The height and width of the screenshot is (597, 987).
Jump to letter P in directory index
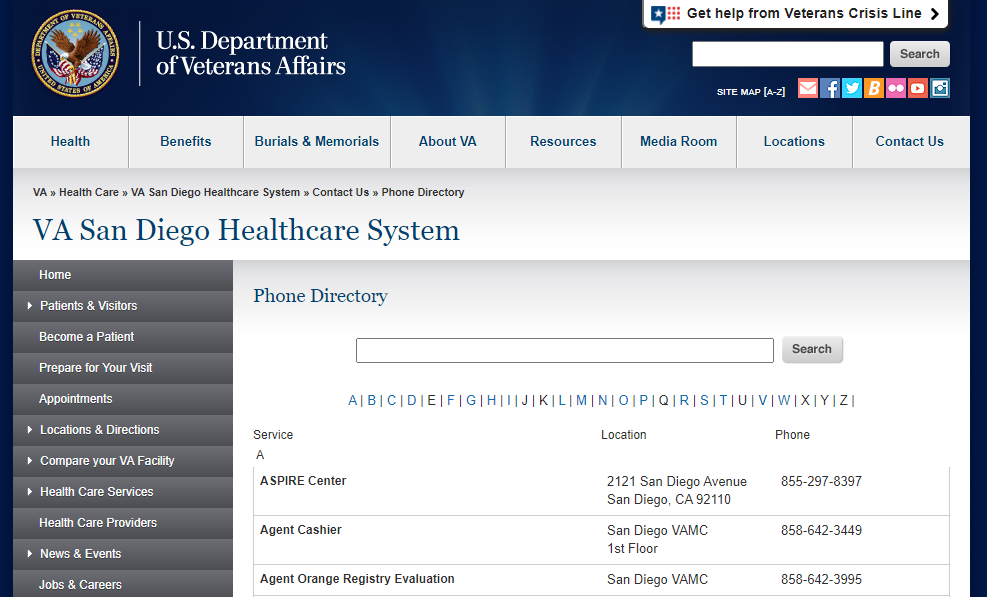(x=643, y=401)
